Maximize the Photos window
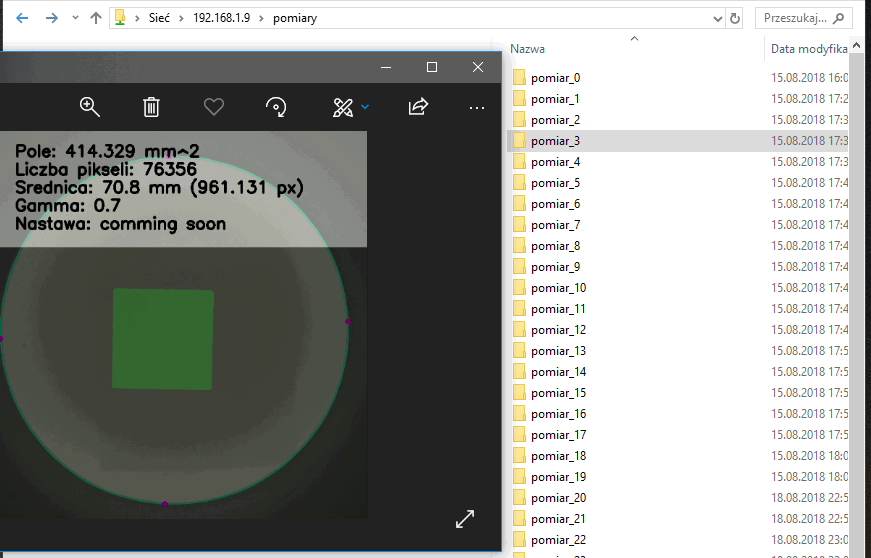The image size is (871, 558). pos(432,67)
